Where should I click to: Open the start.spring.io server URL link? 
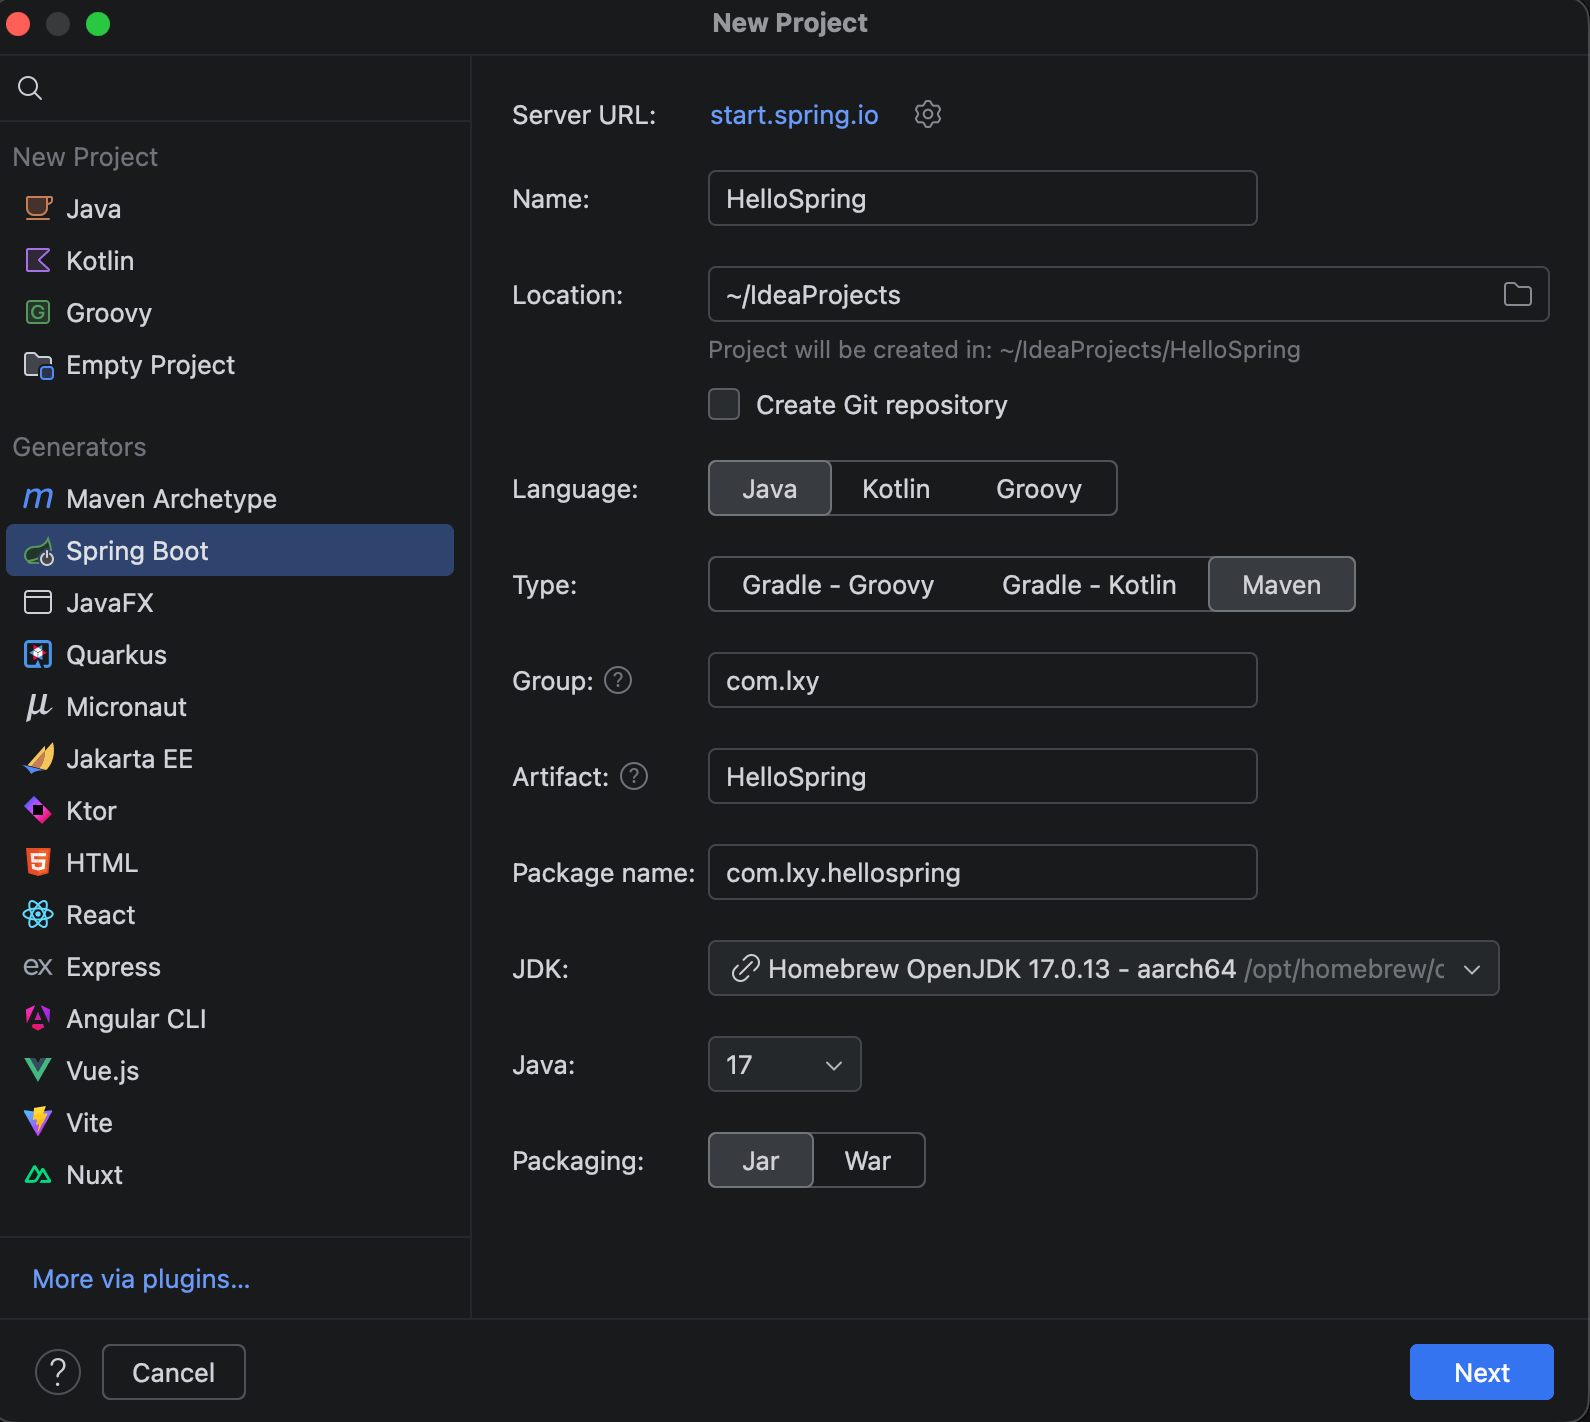(x=794, y=115)
